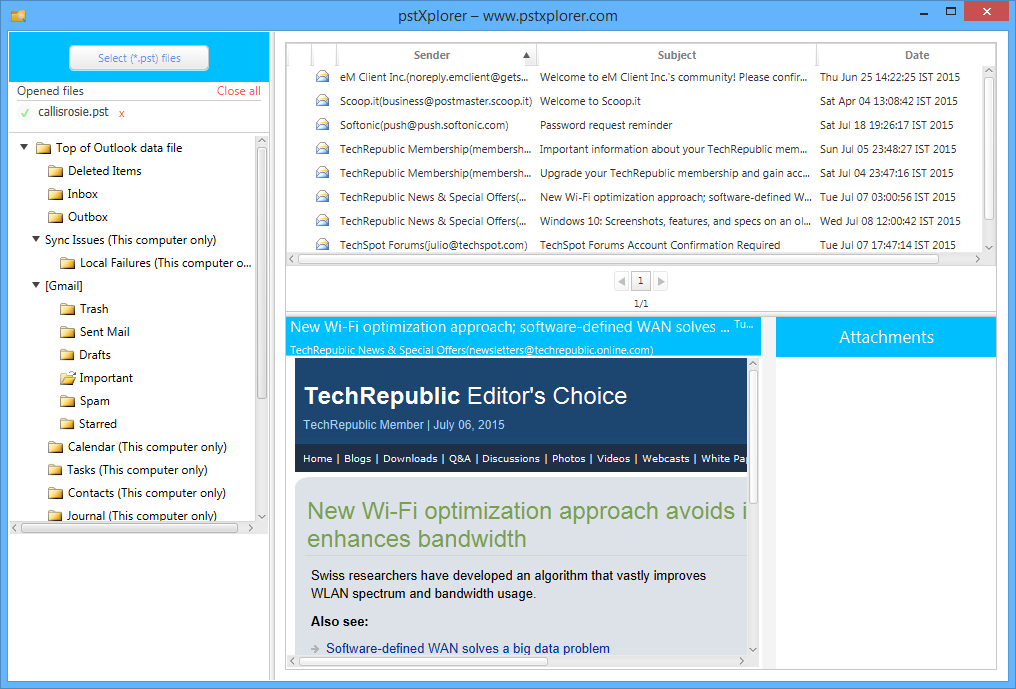Click the Trash folder icon
This screenshot has width=1016, height=689.
pyautogui.click(x=67, y=309)
